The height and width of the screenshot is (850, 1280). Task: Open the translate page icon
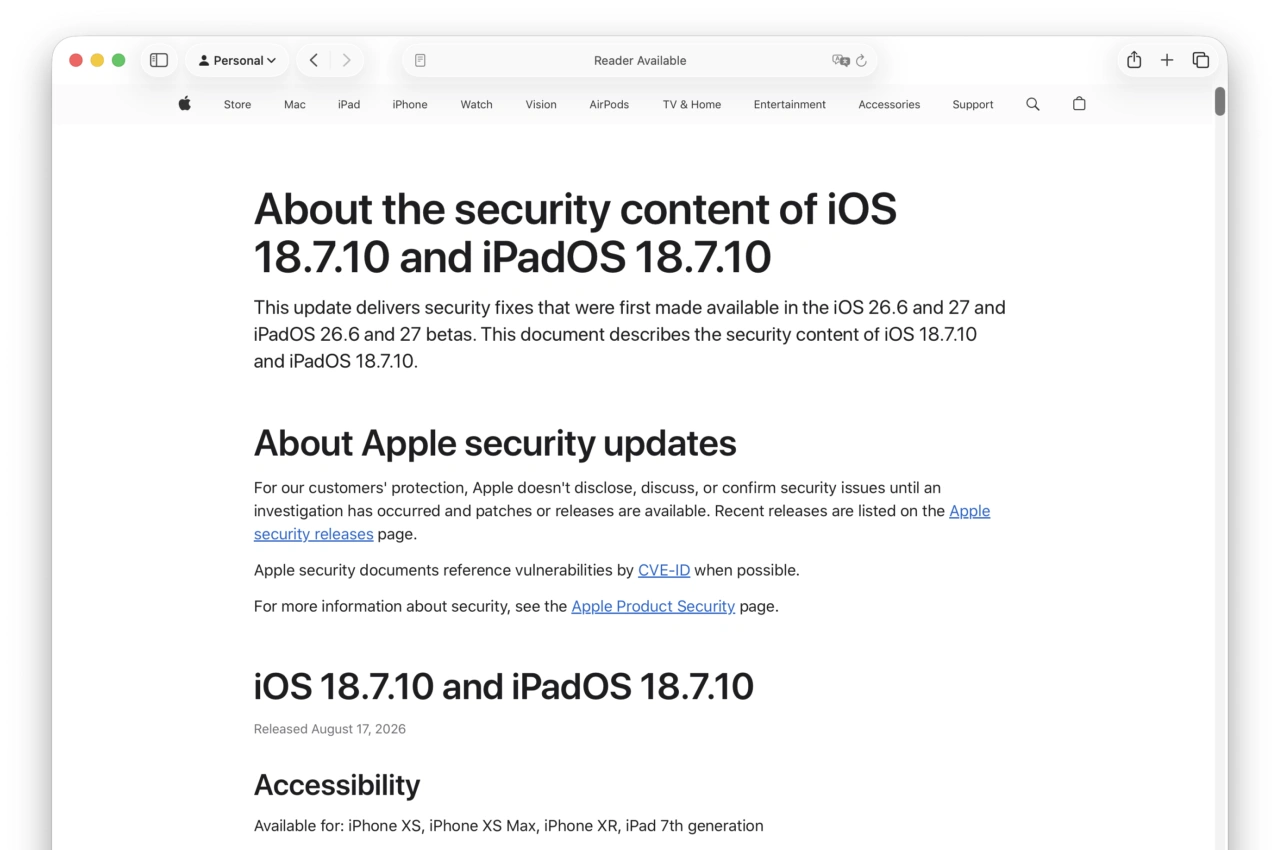tap(840, 60)
